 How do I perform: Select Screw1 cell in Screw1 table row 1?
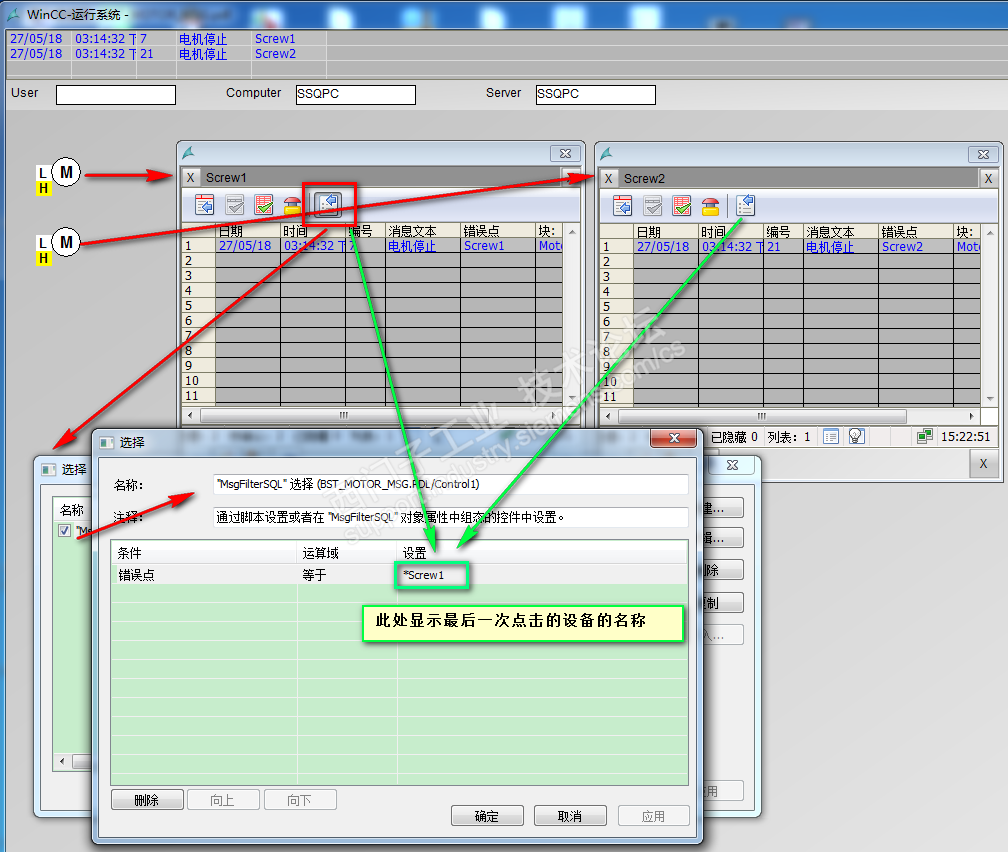click(x=498, y=246)
